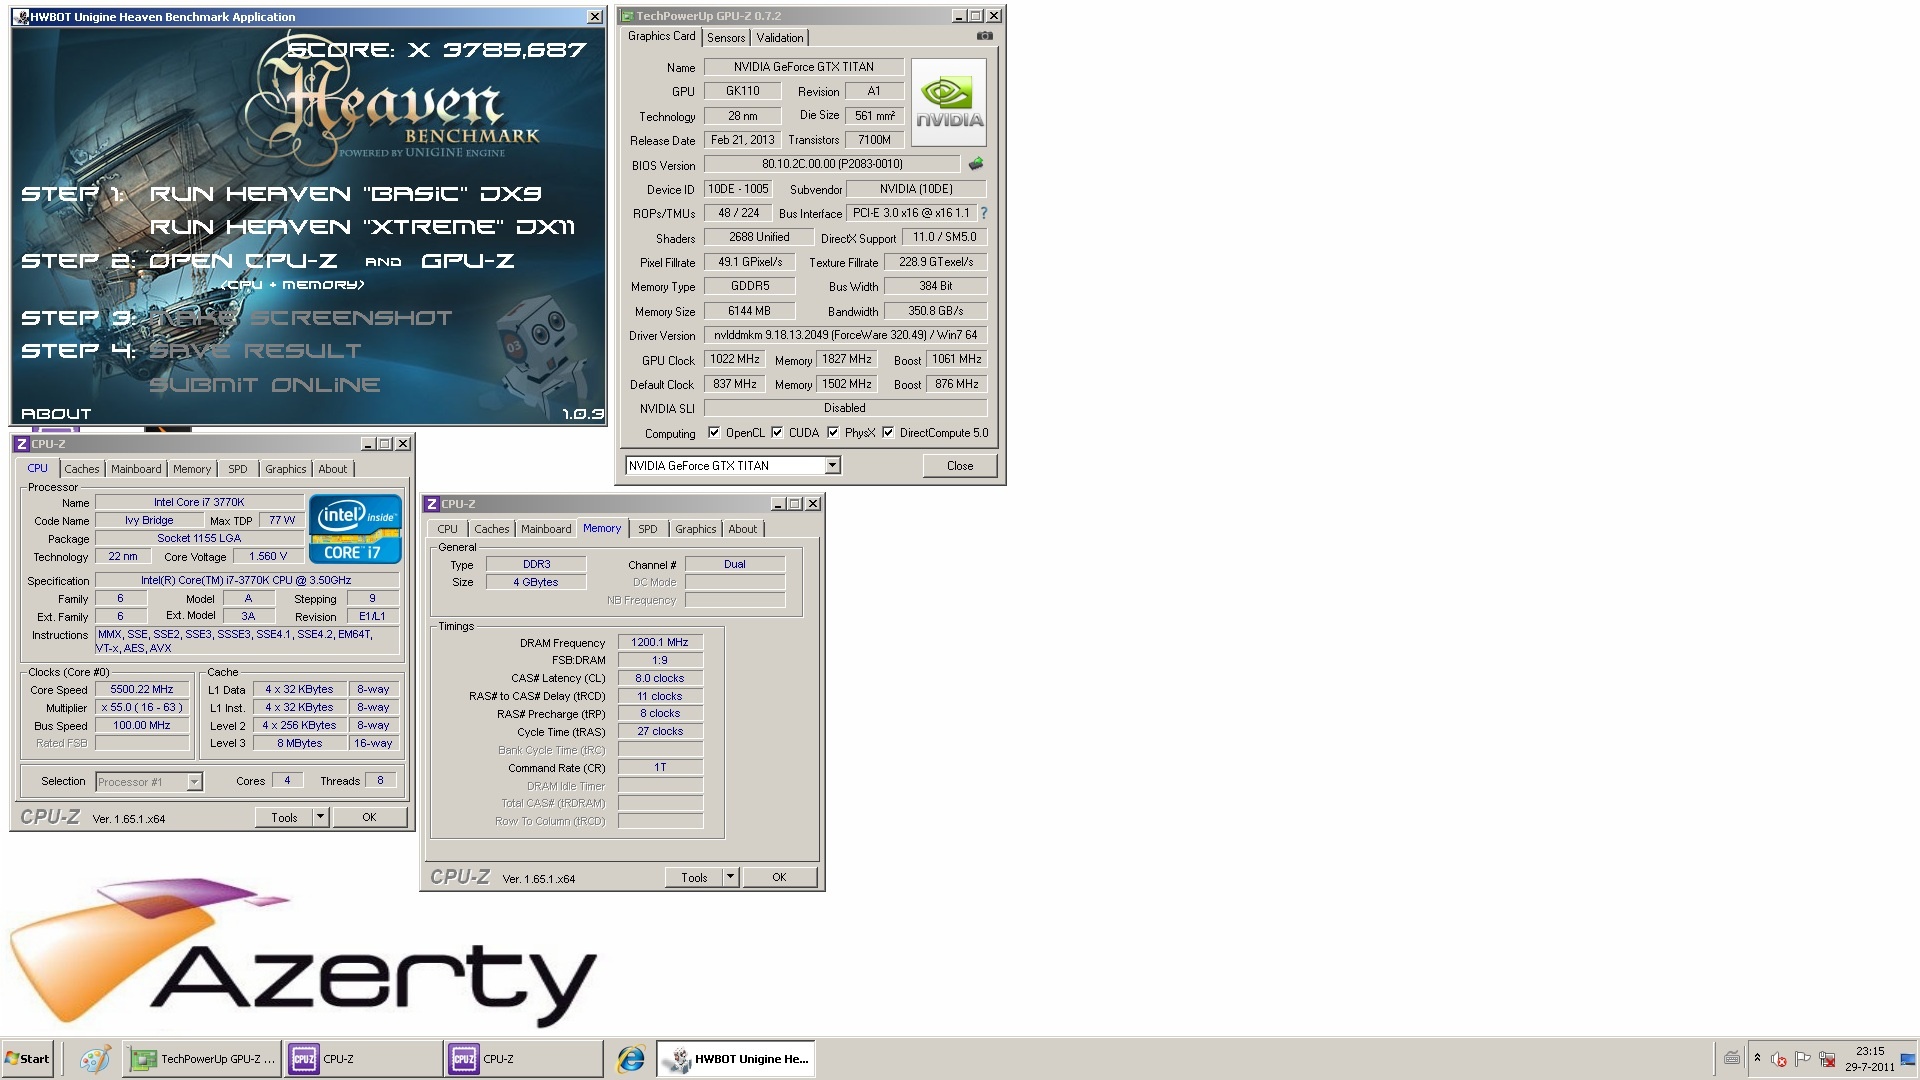This screenshot has width=1920, height=1080.
Task: Toggle the OpenCL checkbox in GPU-Z
Action: pos(714,433)
